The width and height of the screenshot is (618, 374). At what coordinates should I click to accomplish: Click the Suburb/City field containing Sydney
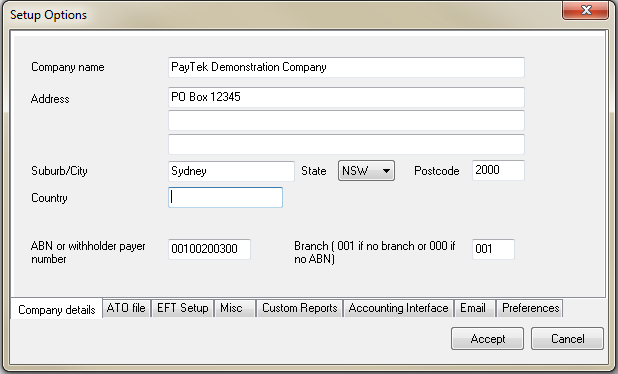(231, 171)
